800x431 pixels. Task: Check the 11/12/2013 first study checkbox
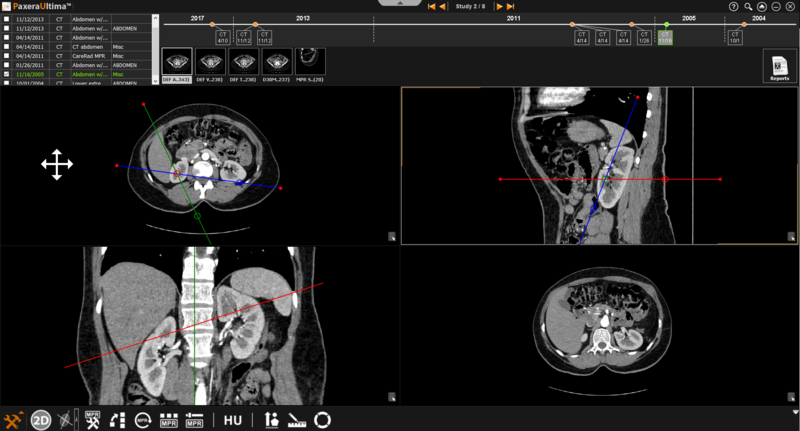coord(7,19)
